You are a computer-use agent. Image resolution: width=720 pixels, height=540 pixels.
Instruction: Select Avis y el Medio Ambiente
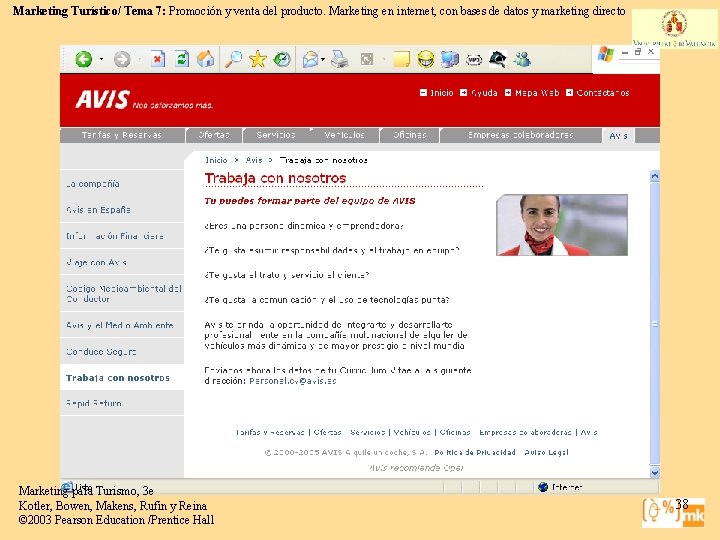pos(122,325)
